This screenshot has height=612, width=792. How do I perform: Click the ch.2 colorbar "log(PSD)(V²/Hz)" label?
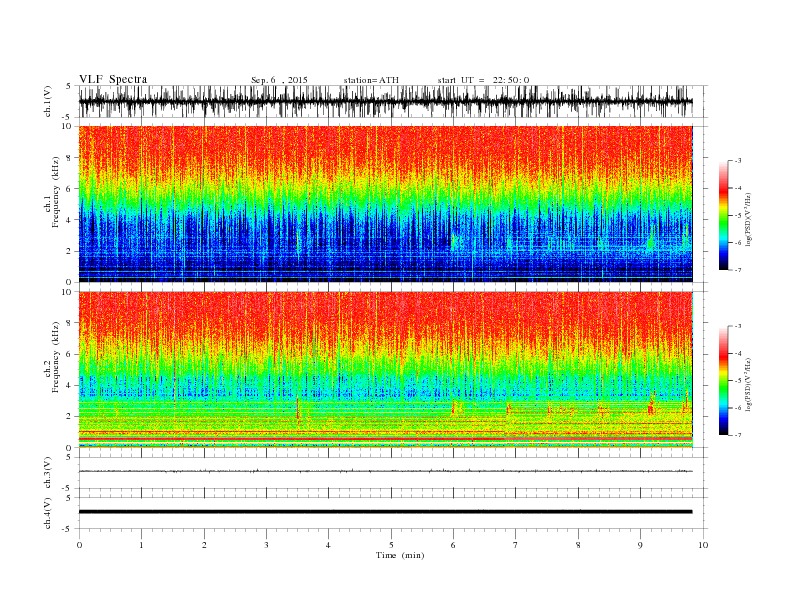pyautogui.click(x=748, y=385)
